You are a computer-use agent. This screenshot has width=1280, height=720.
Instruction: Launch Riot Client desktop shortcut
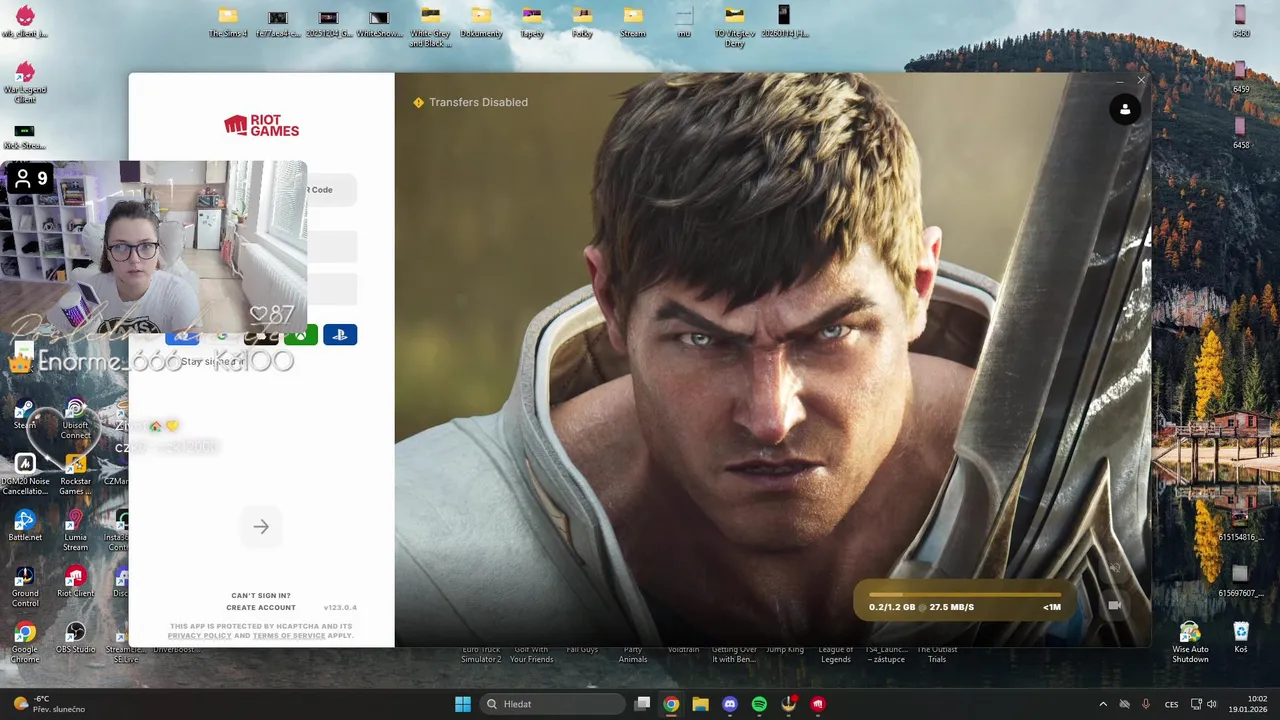pos(75,582)
